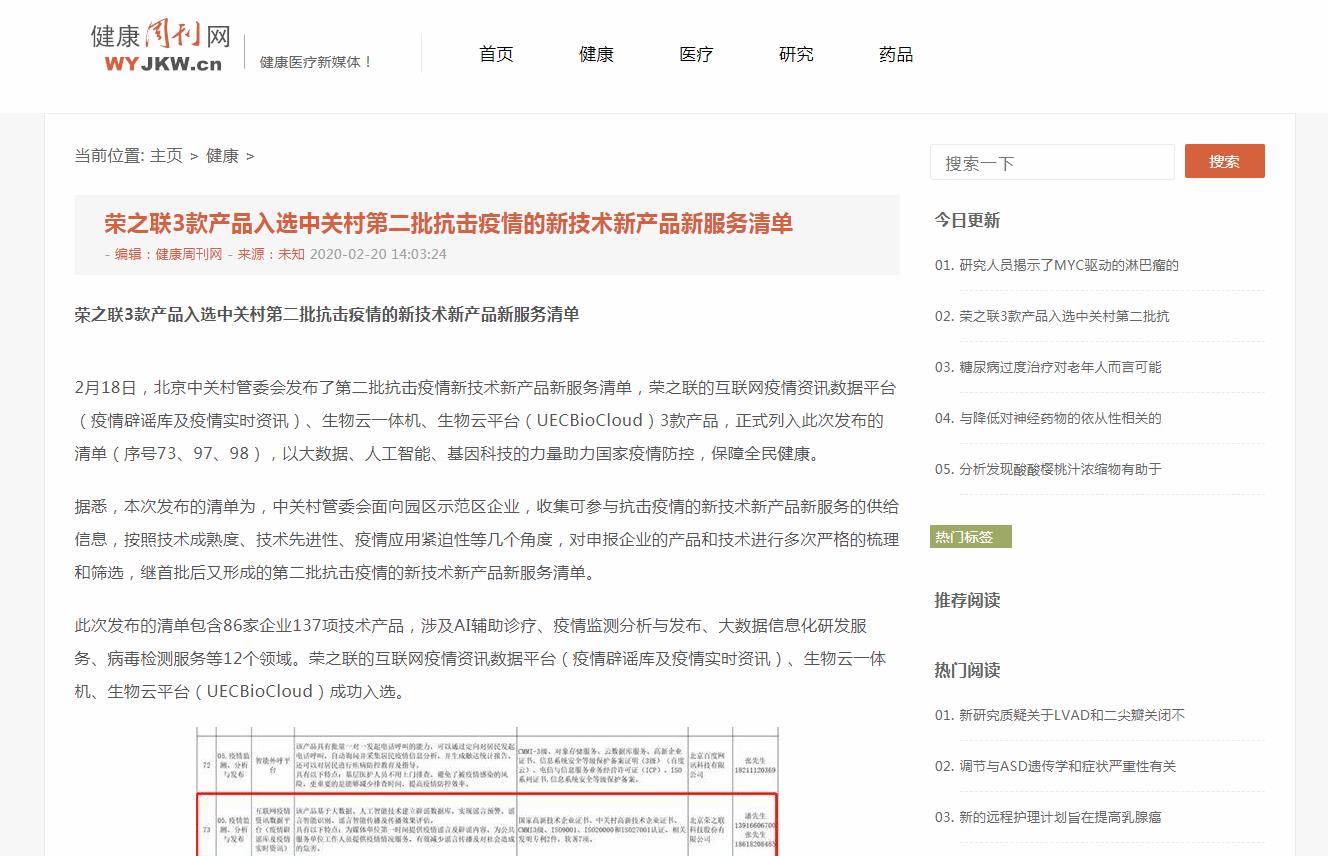1328x856 pixels.
Task: Click the 来源：未知 source text
Action: click(x=271, y=254)
